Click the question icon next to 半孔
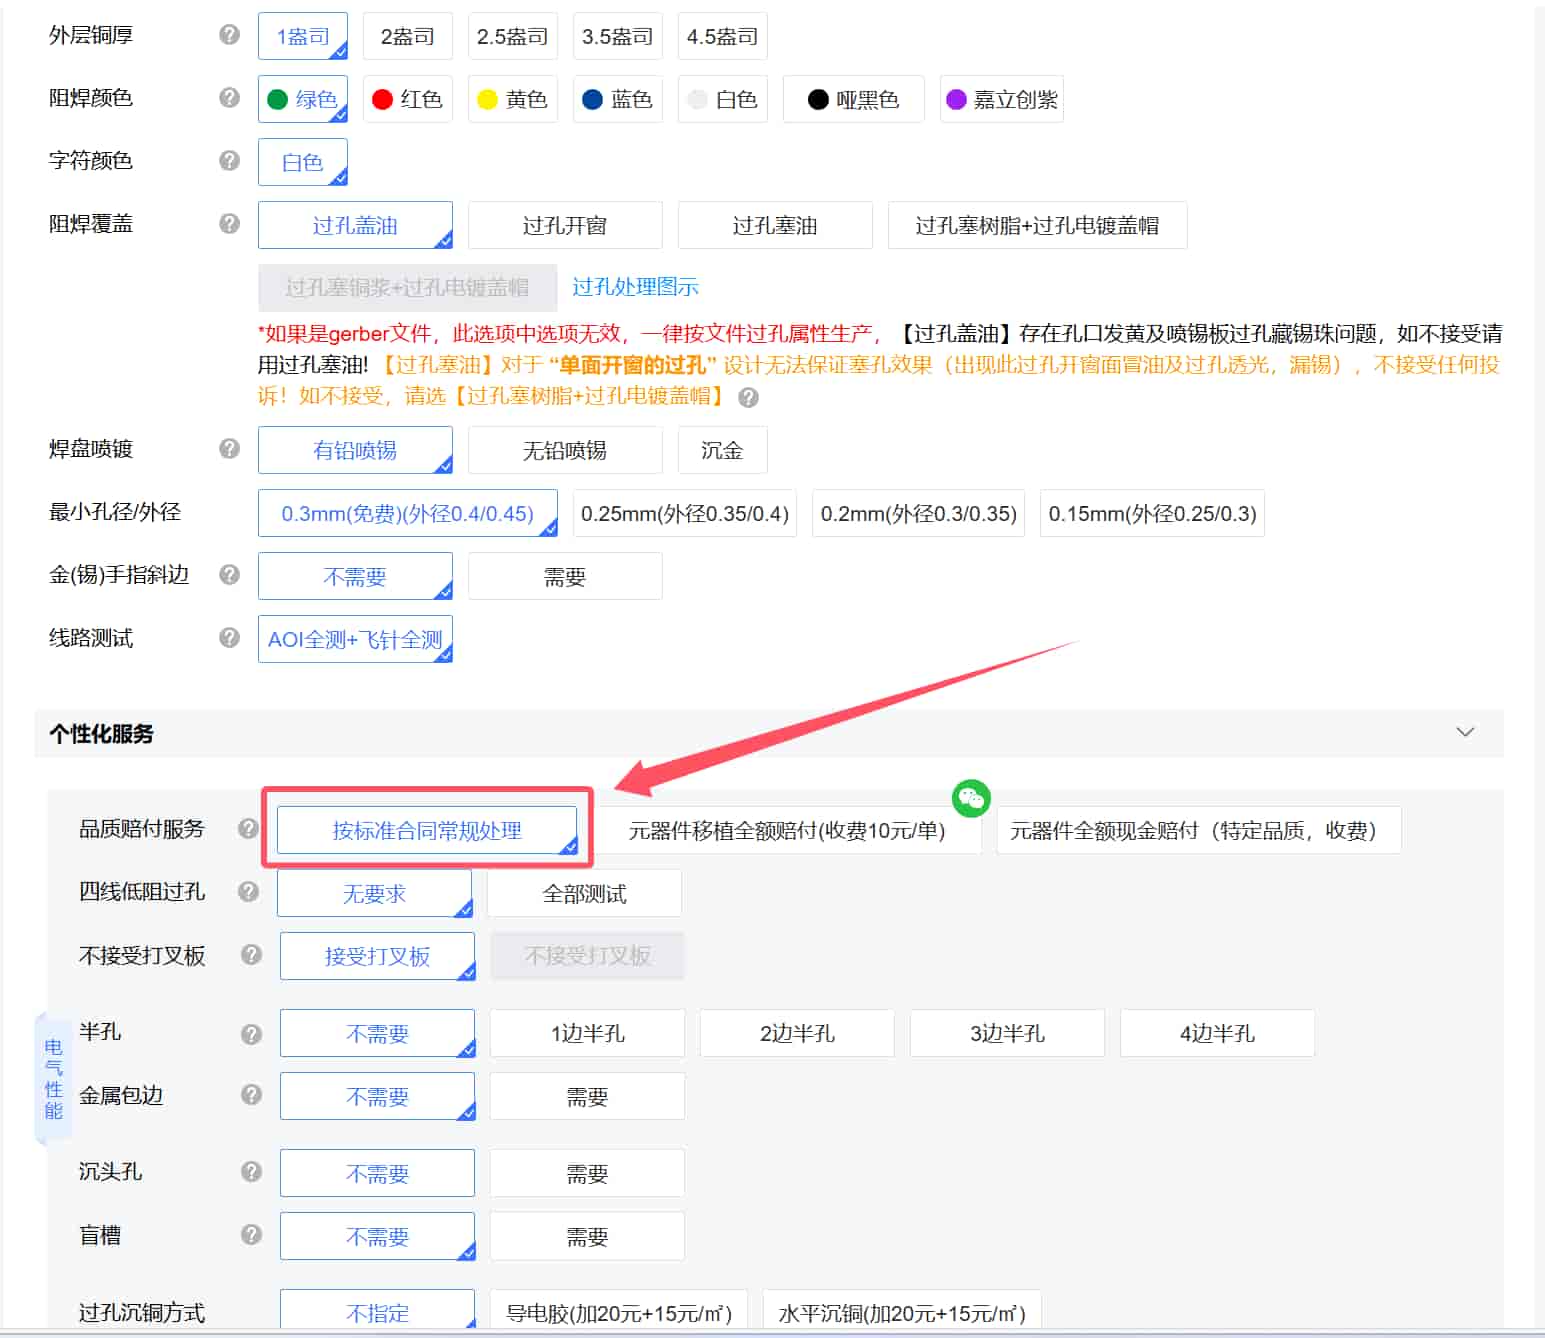The height and width of the screenshot is (1338, 1545). click(249, 1033)
